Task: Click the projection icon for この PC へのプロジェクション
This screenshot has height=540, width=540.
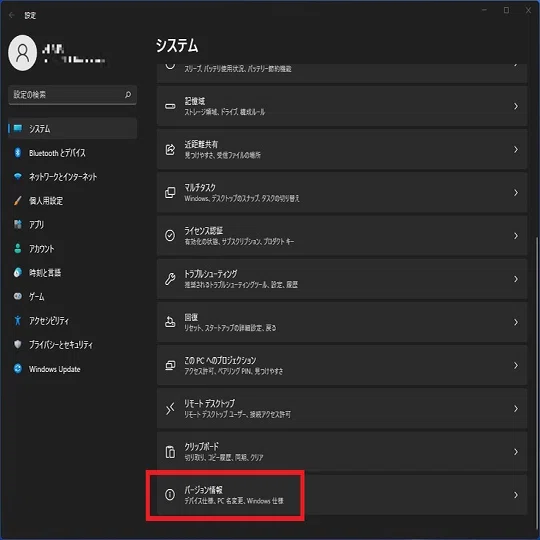Action: click(170, 365)
